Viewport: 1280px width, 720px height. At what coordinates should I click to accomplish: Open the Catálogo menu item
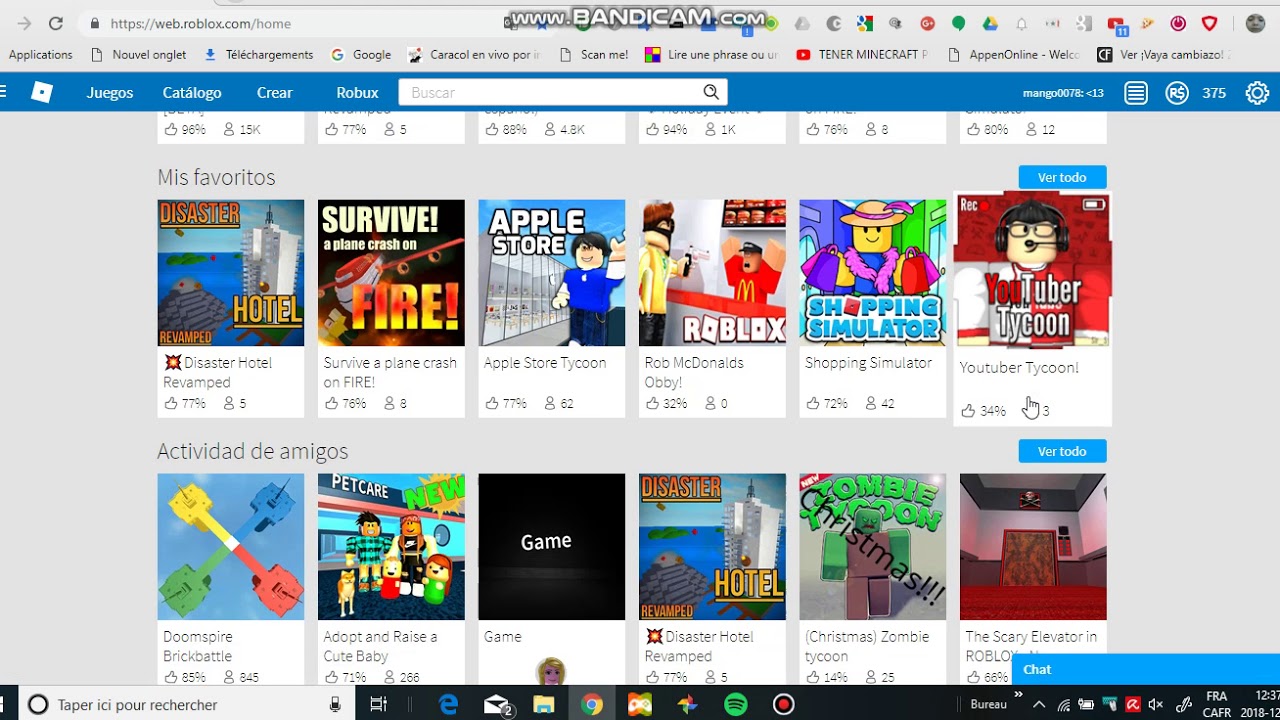click(192, 92)
